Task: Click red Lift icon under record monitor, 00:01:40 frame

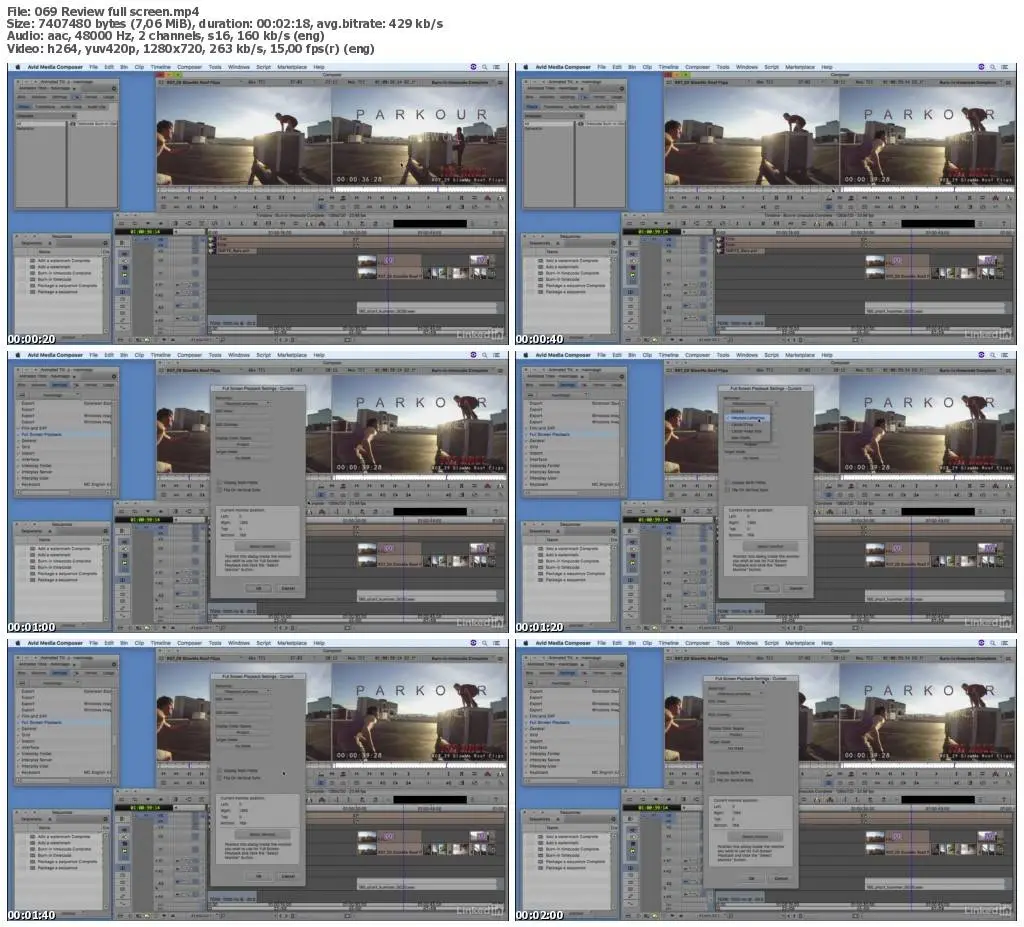Action: click(487, 773)
